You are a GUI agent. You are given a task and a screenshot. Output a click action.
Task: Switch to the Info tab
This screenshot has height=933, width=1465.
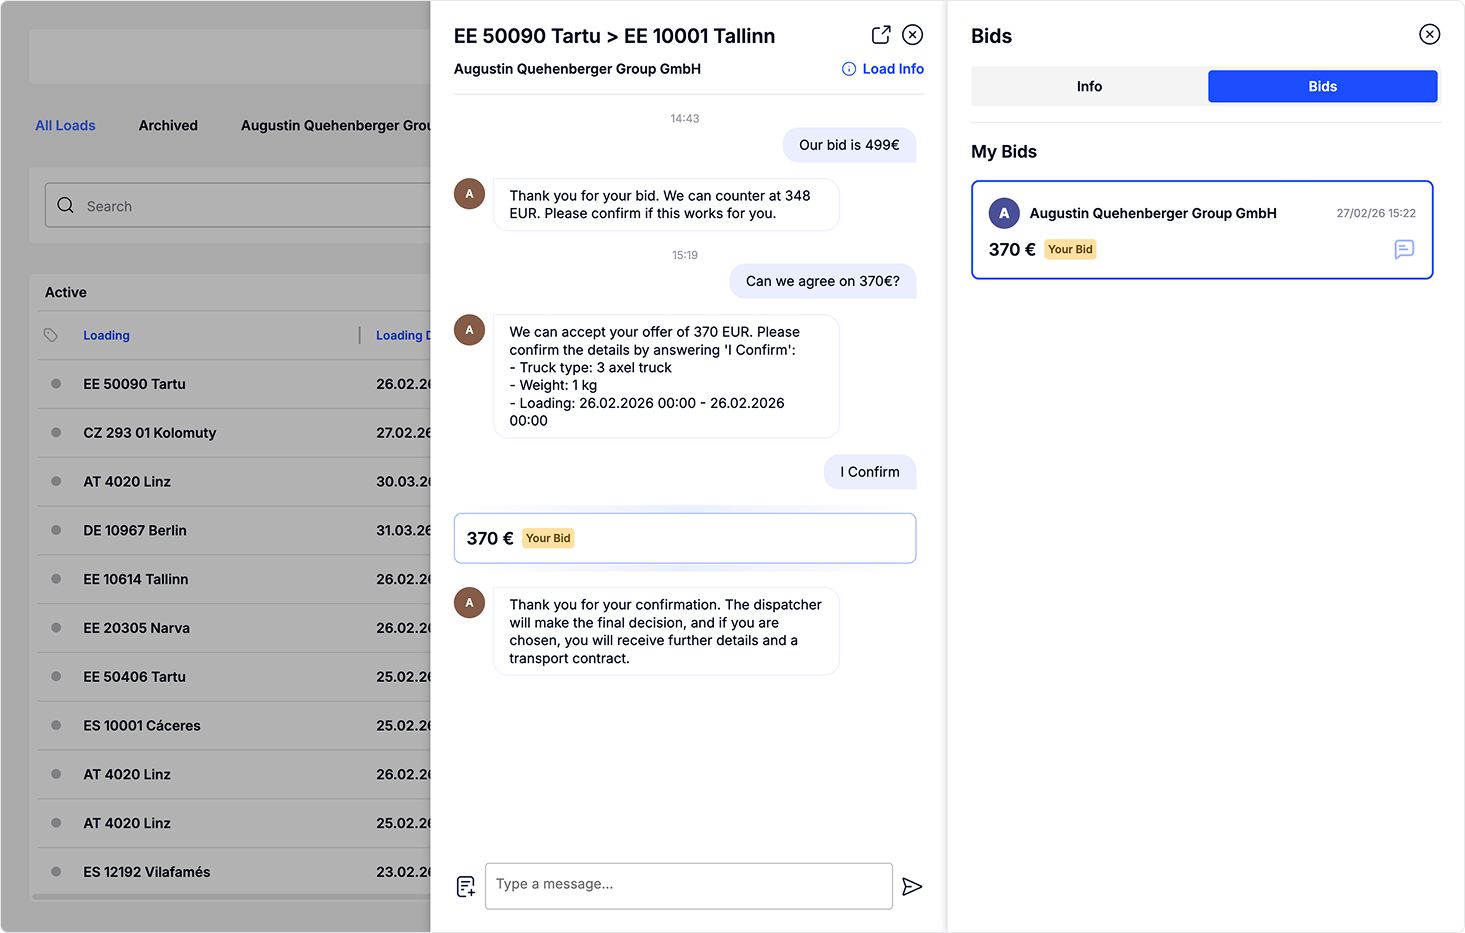point(1089,87)
